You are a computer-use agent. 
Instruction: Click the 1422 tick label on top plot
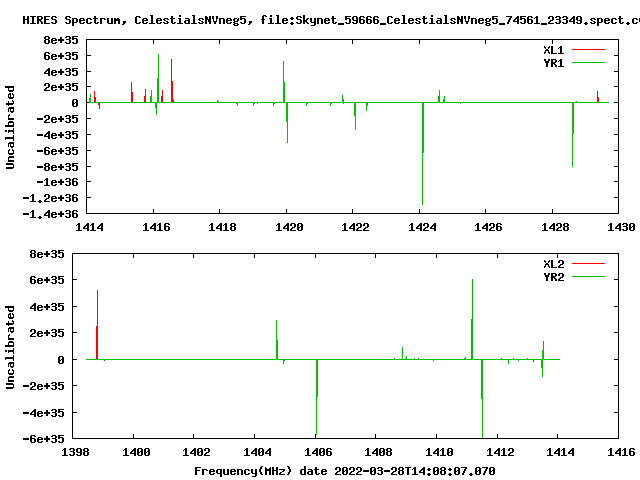tap(355, 227)
